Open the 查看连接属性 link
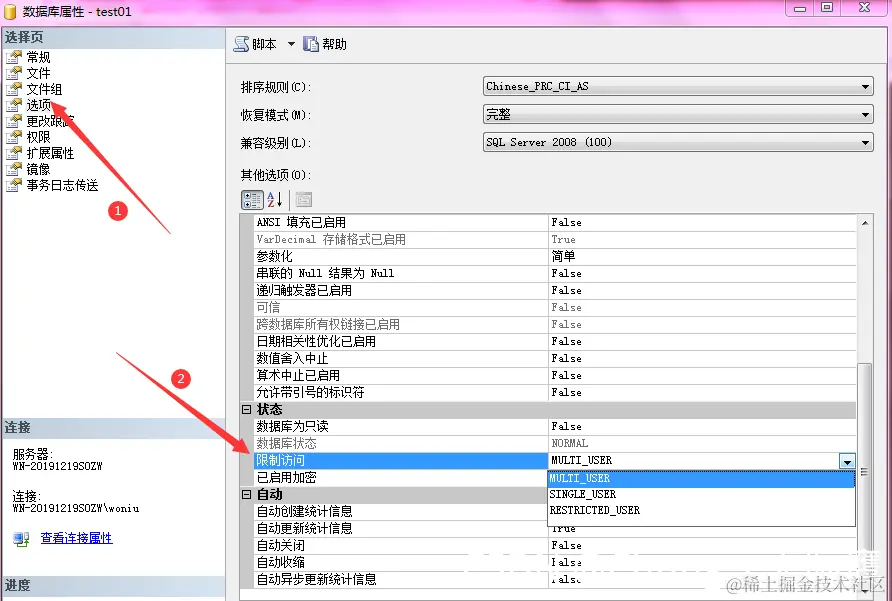The height and width of the screenshot is (601, 892). point(76,538)
